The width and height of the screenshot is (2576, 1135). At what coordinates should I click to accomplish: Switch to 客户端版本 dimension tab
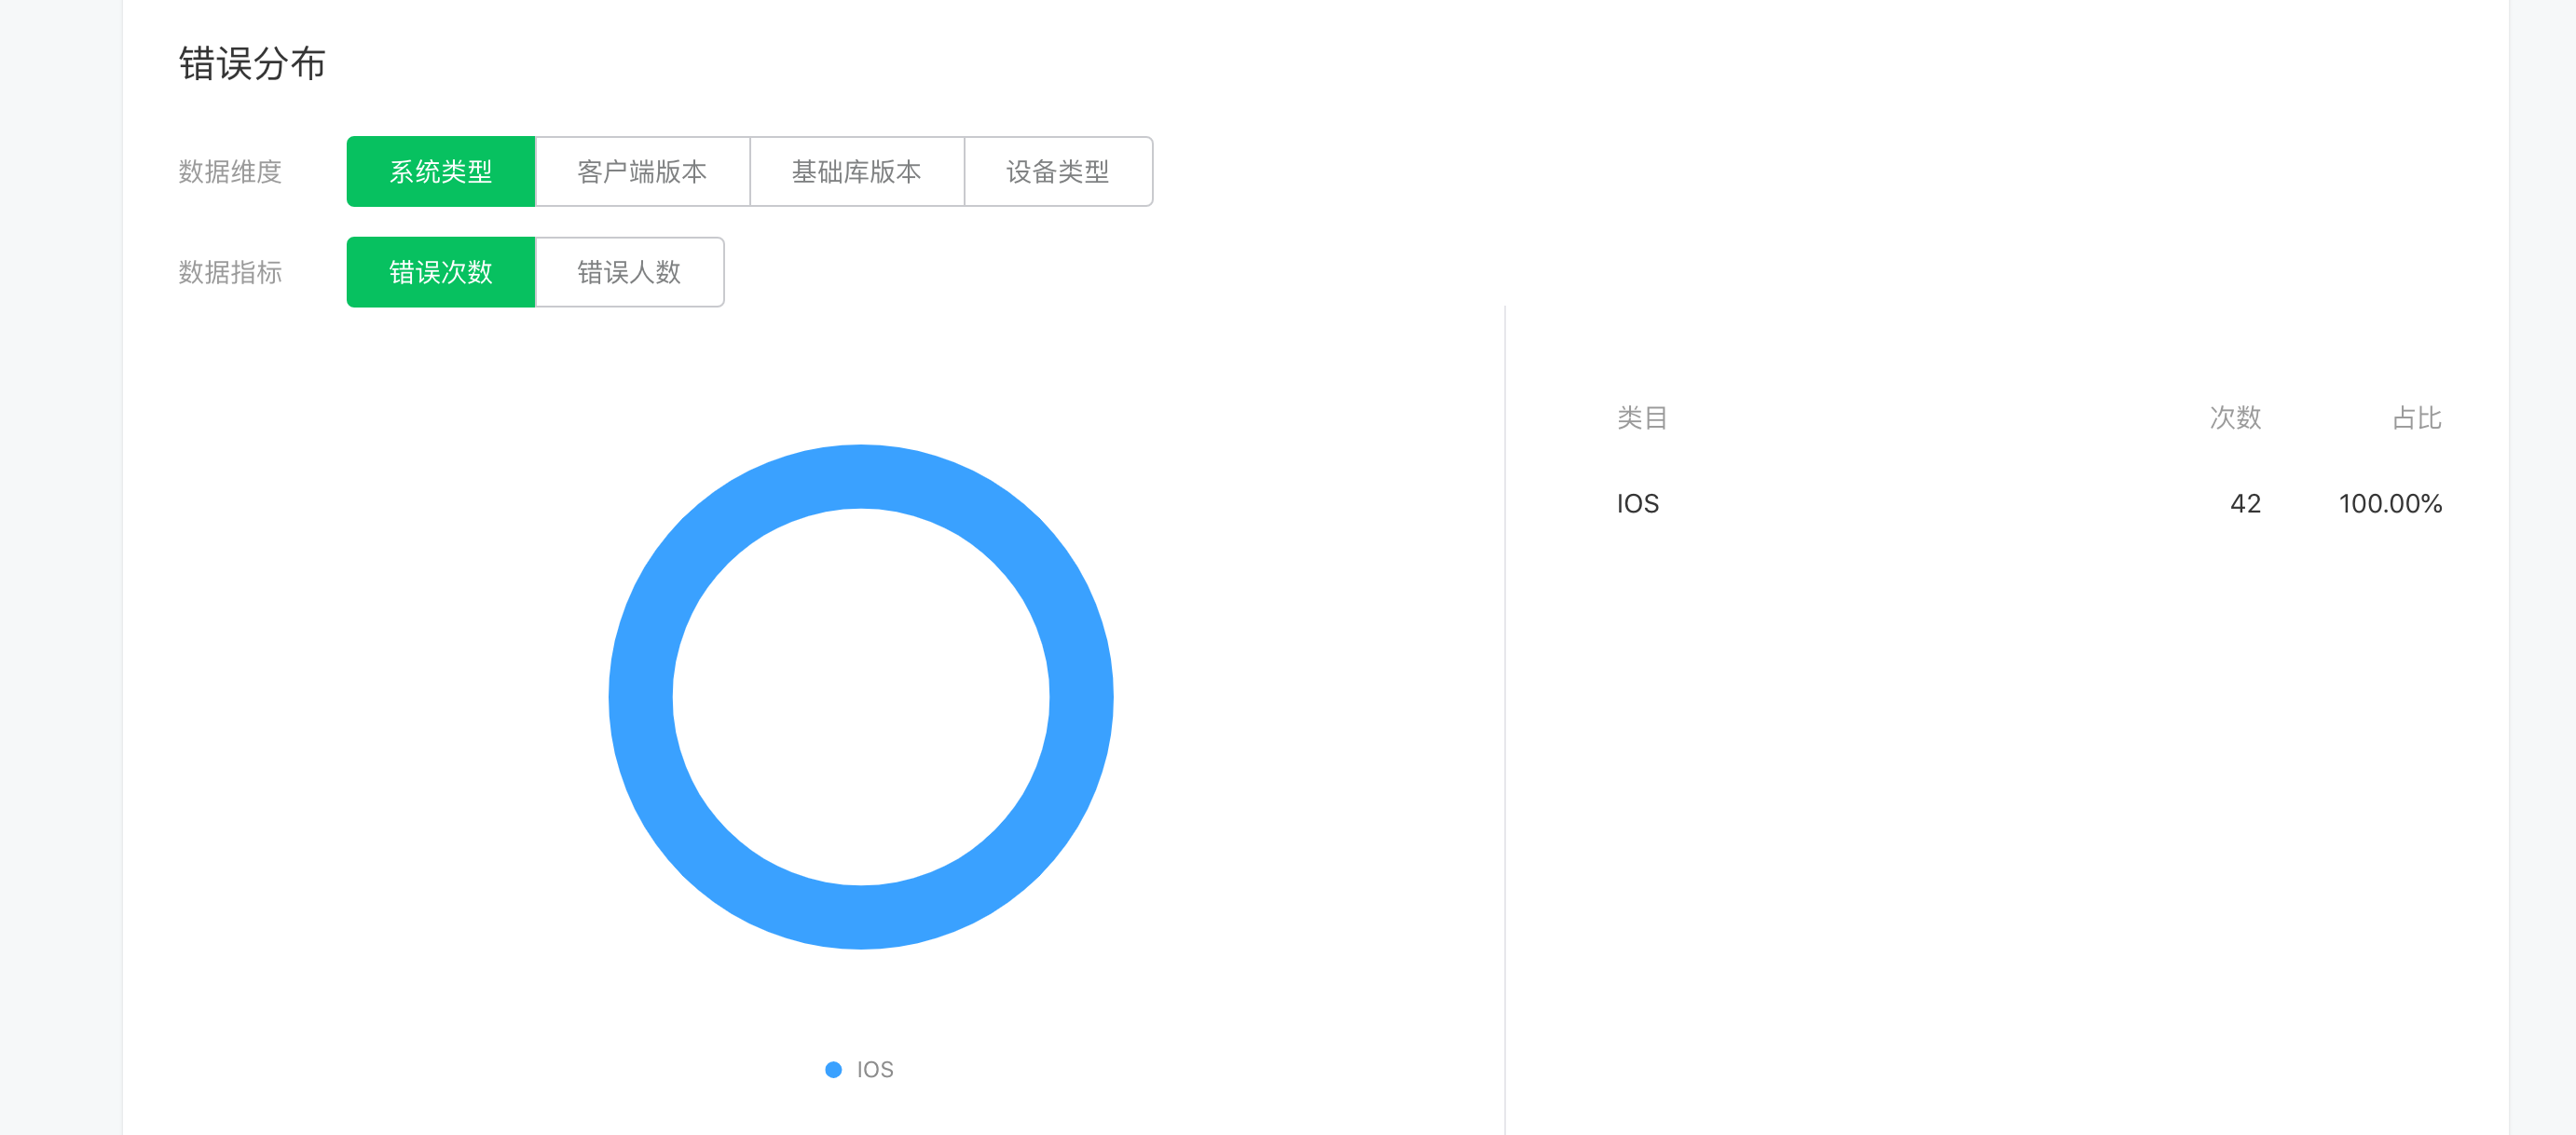click(642, 172)
